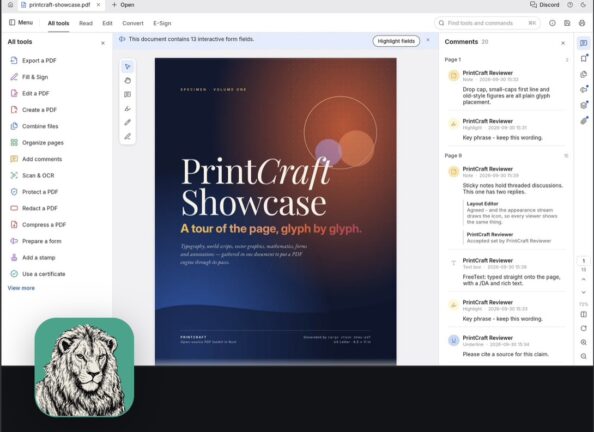Screen dimensions: 594x432
Task: Open the Compress a PDF tool
Action: click(38, 224)
